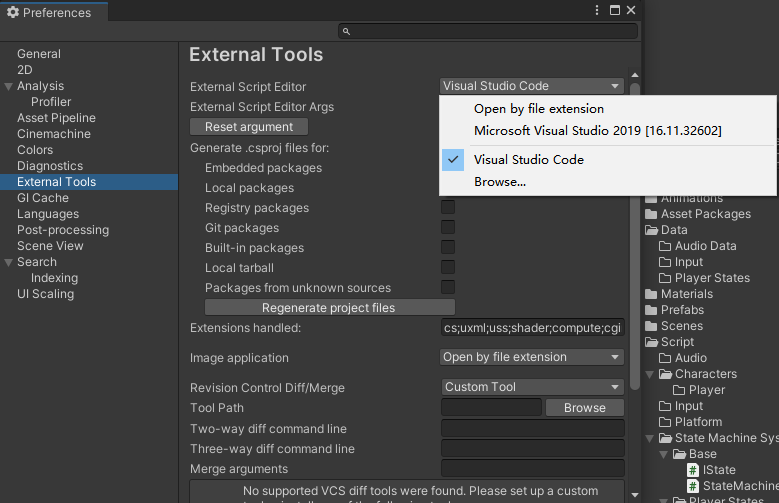Click the Platform folder icon
The height and width of the screenshot is (503, 779).
[x=665, y=422]
